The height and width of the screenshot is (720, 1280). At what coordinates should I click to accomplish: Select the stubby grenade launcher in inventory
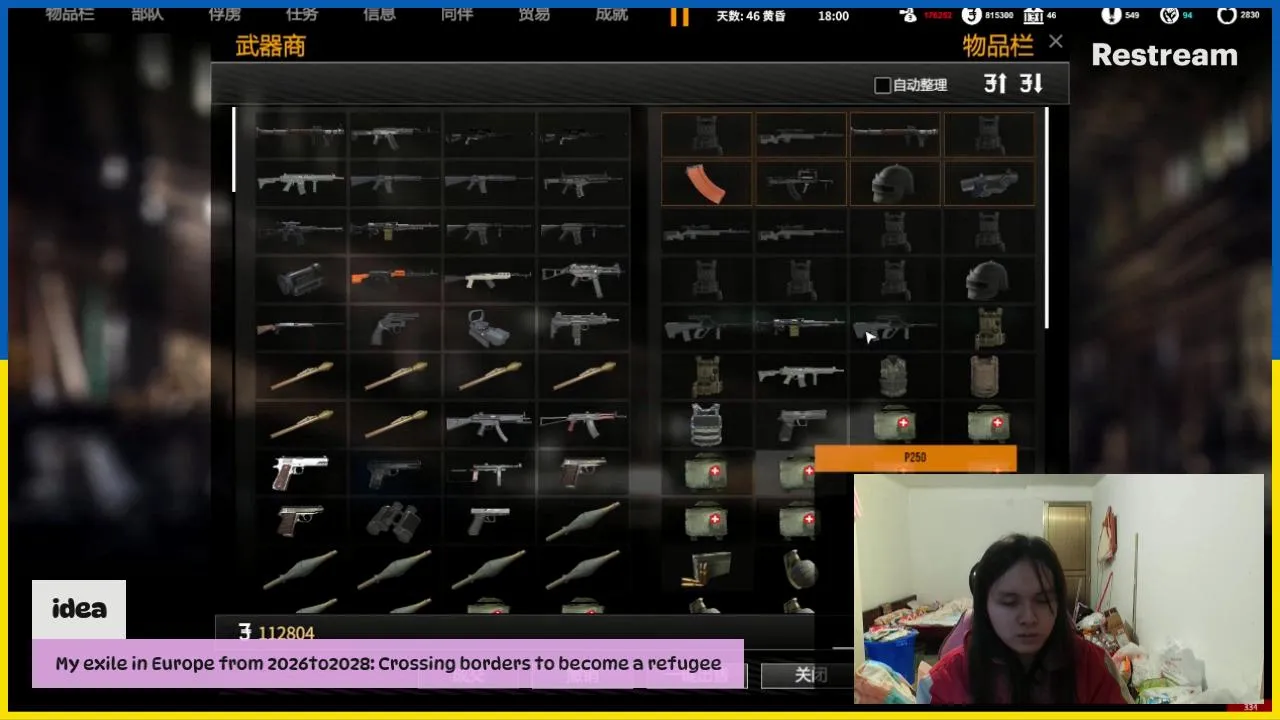pyautogui.click(x=988, y=183)
